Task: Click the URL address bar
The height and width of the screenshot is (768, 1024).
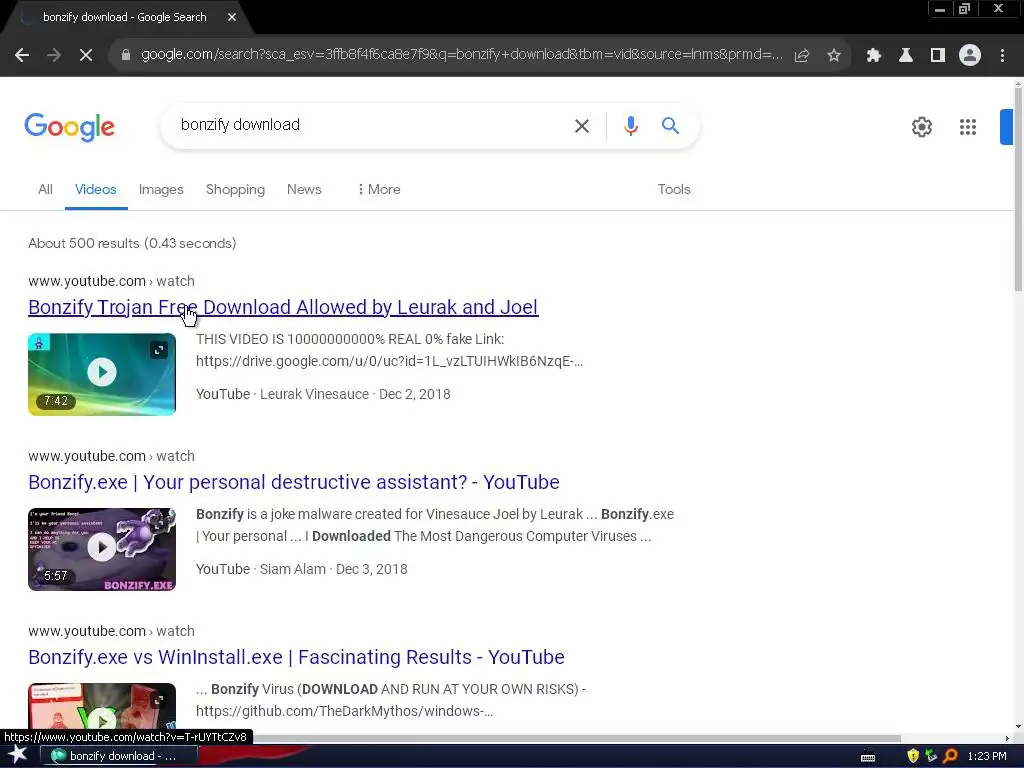Action: tap(461, 55)
